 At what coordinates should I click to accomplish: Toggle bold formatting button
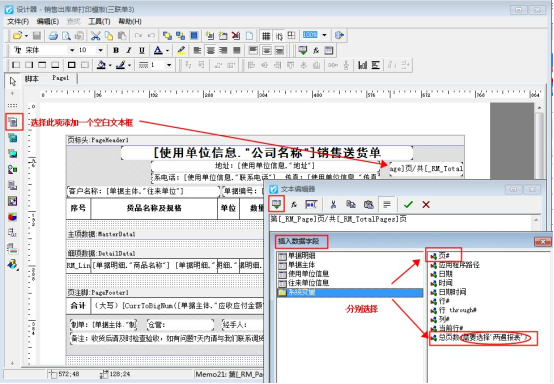[x=116, y=50]
